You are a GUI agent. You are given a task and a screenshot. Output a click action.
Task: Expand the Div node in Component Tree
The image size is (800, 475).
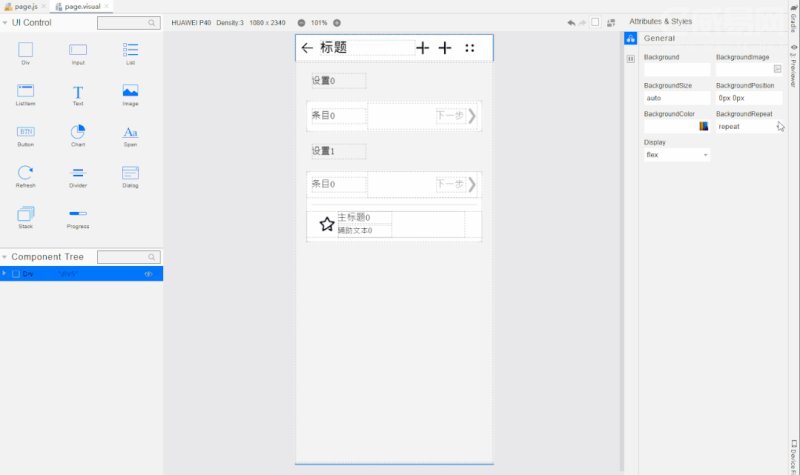coord(4,274)
